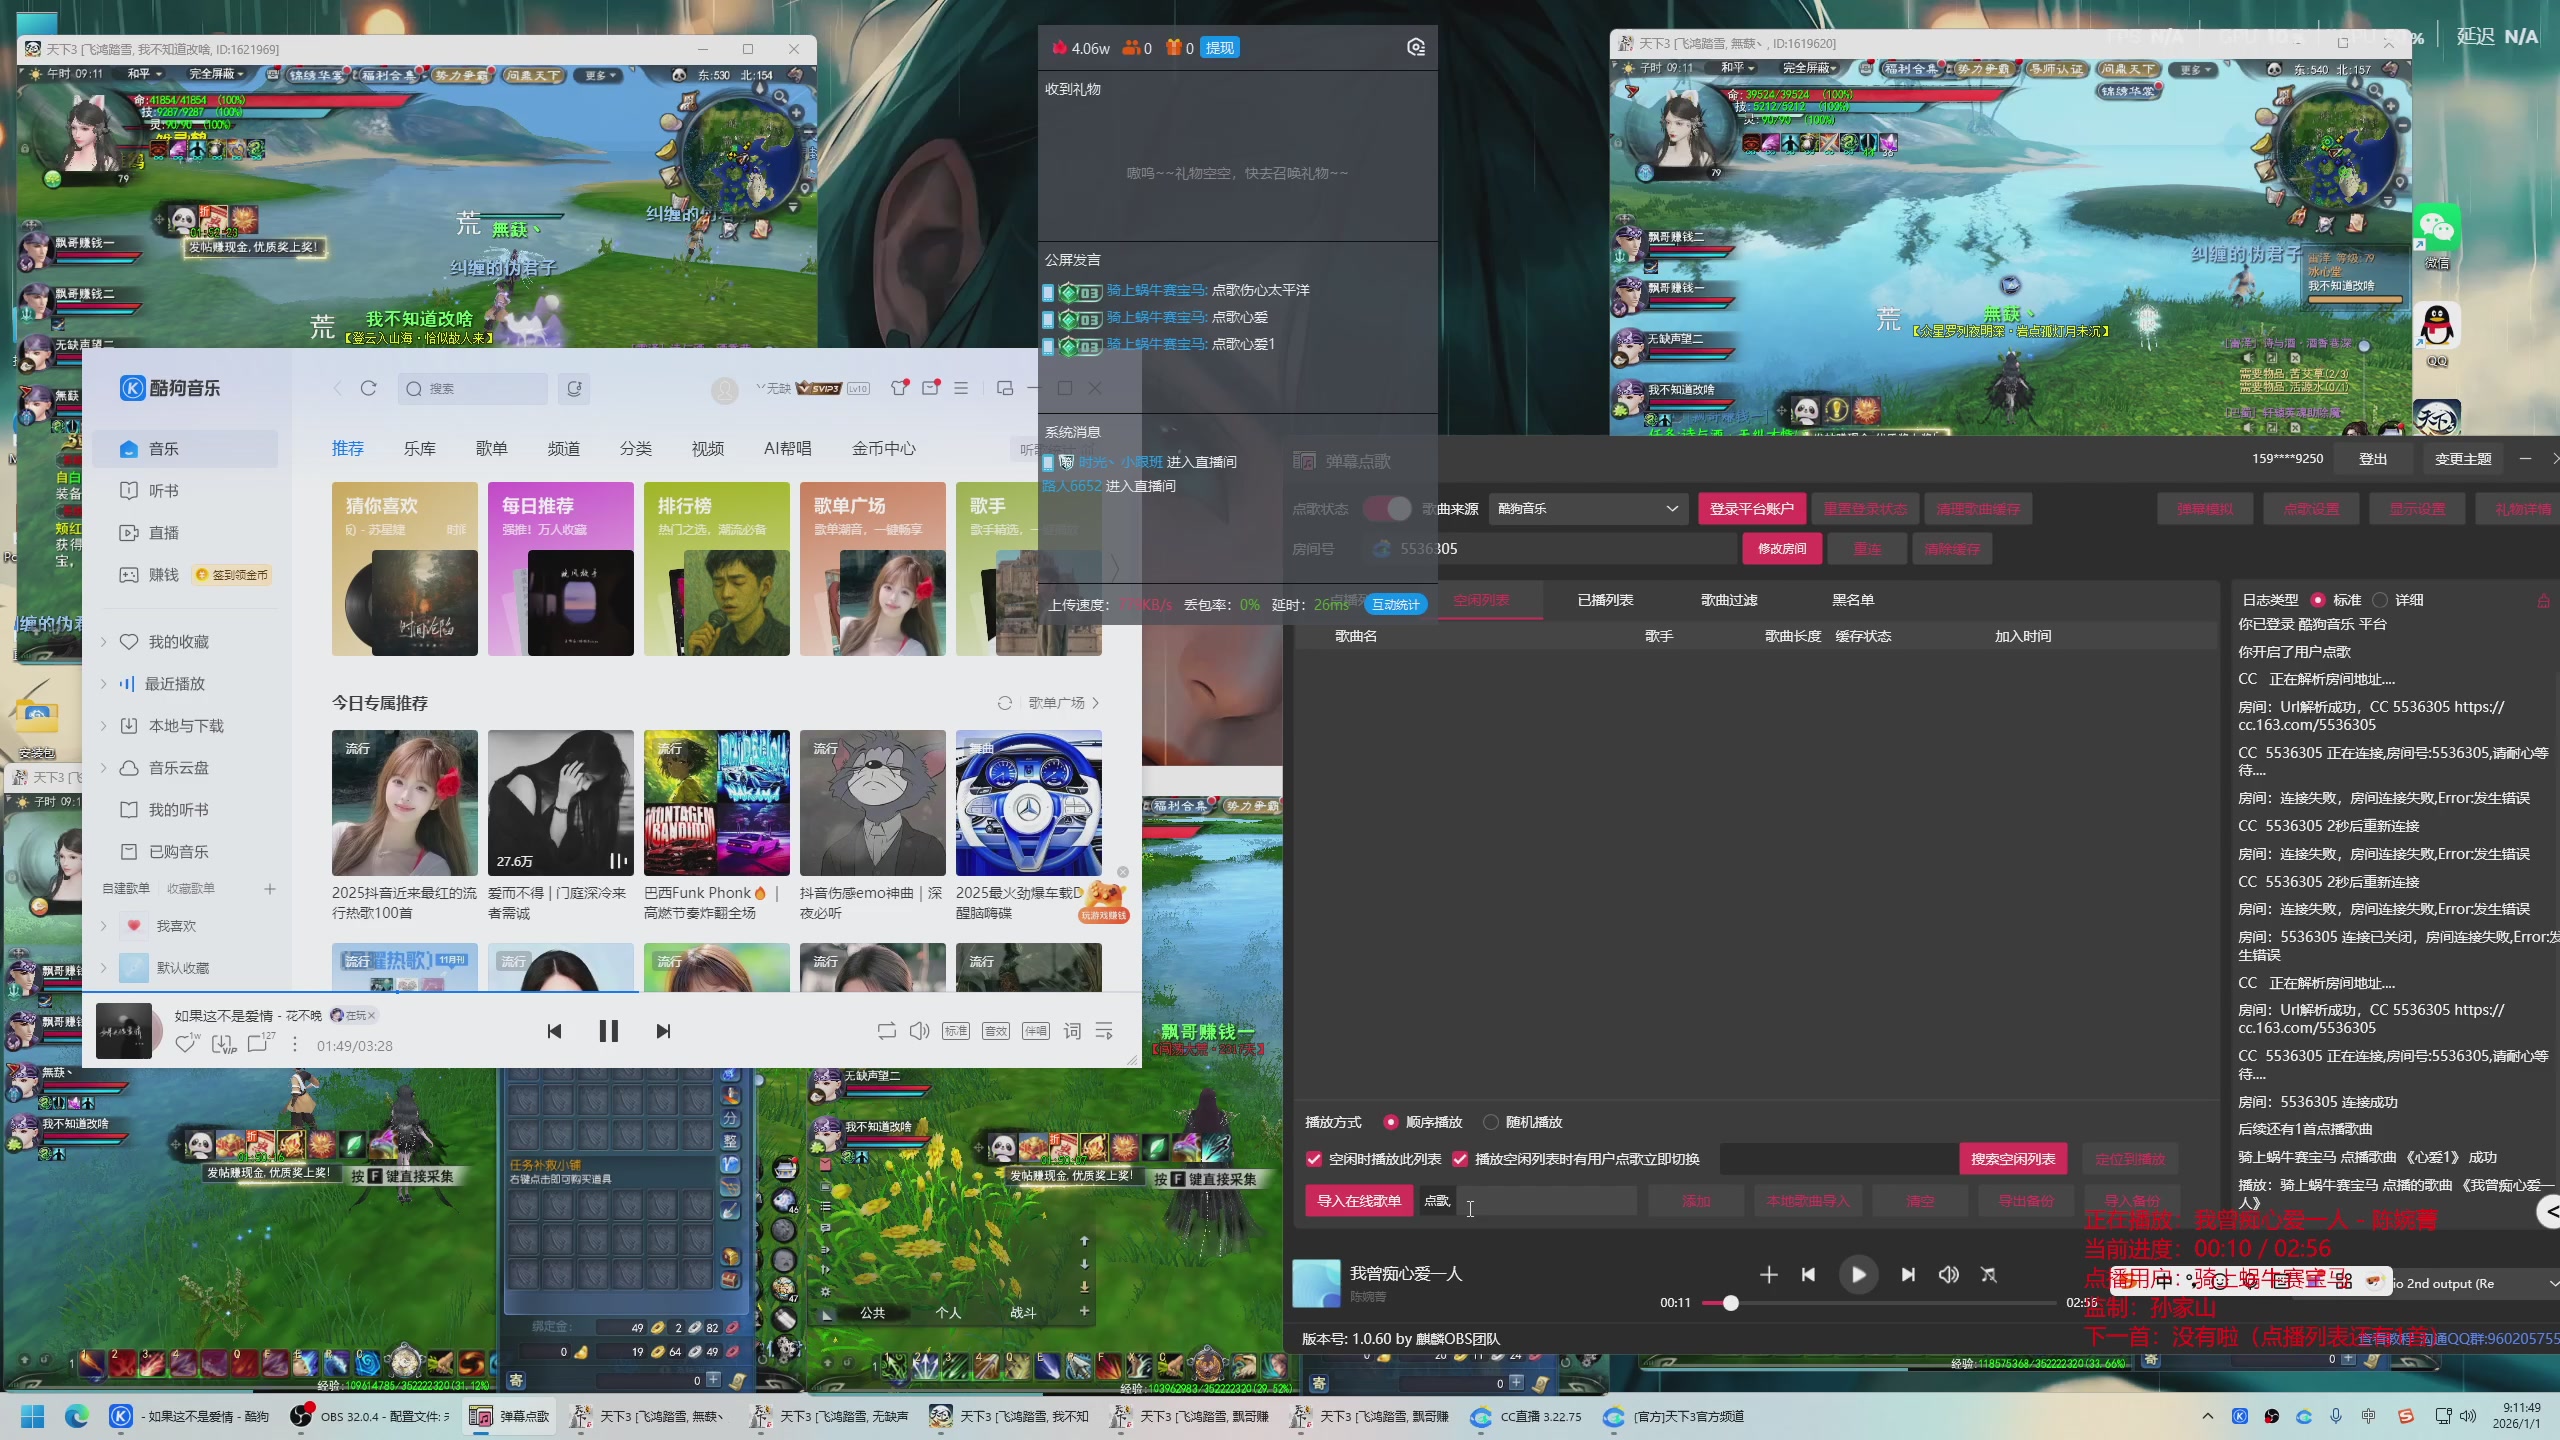The image size is (2560, 1440).
Task: Click Kugou refresh page icon
Action: [x=368, y=388]
